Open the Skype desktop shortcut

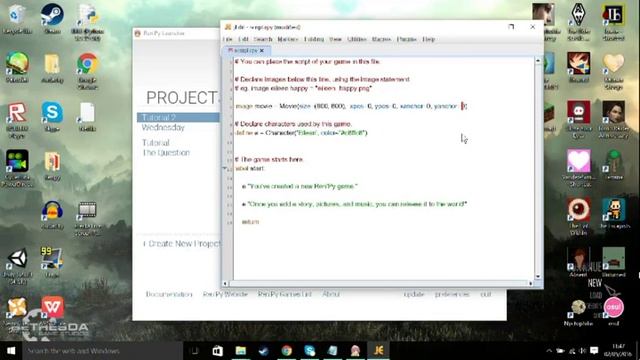click(x=52, y=116)
